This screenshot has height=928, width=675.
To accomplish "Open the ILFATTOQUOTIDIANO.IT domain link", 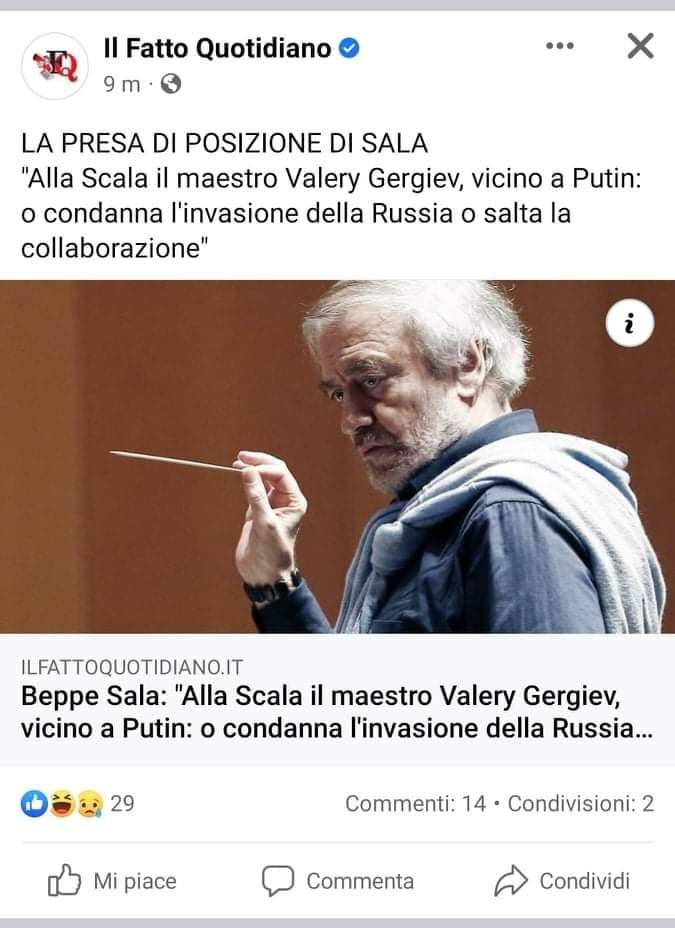I will 132,667.
